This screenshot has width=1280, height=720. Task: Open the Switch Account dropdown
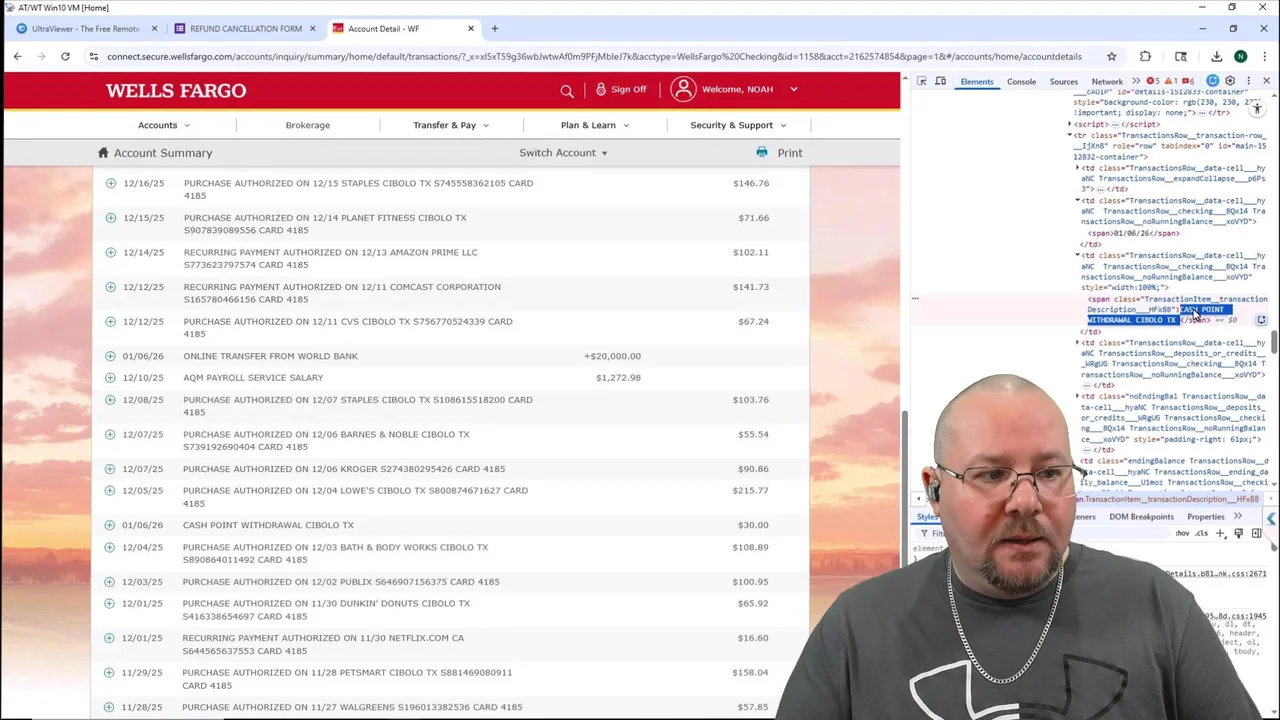(563, 153)
